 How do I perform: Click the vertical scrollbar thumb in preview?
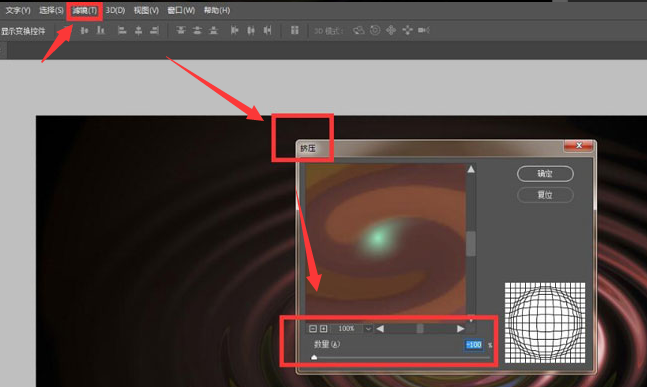(x=471, y=243)
